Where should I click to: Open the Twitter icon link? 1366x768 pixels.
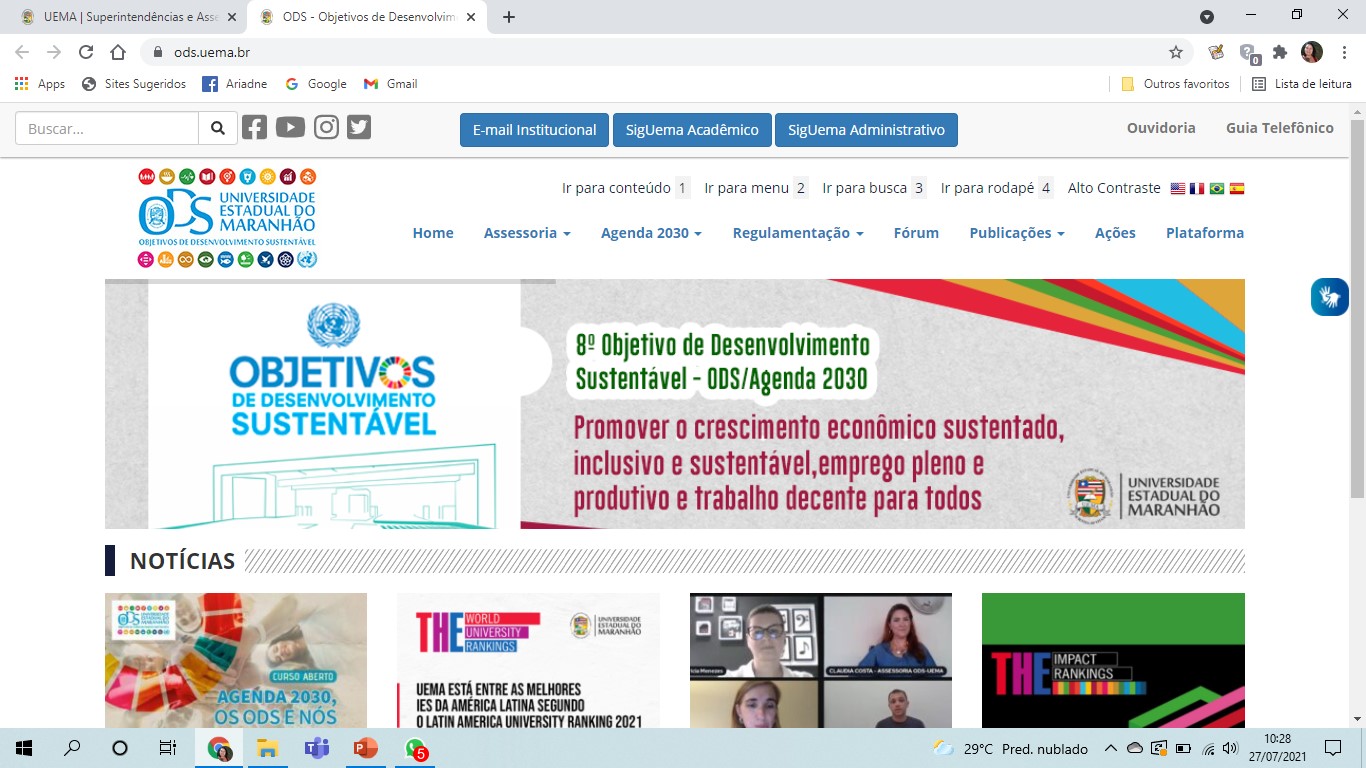coord(359,128)
